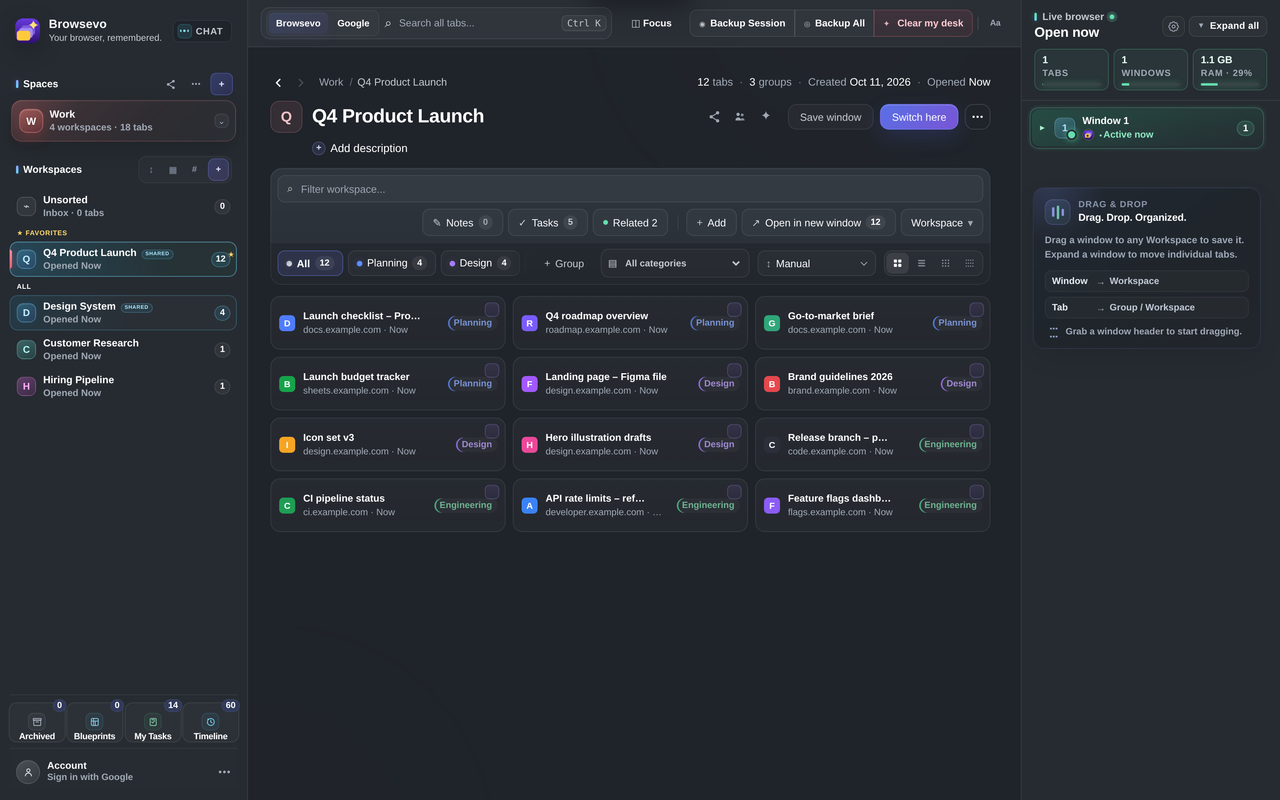Screen dimensions: 1280x800
Task: Open the Account options ellipsis
Action: coord(224,772)
